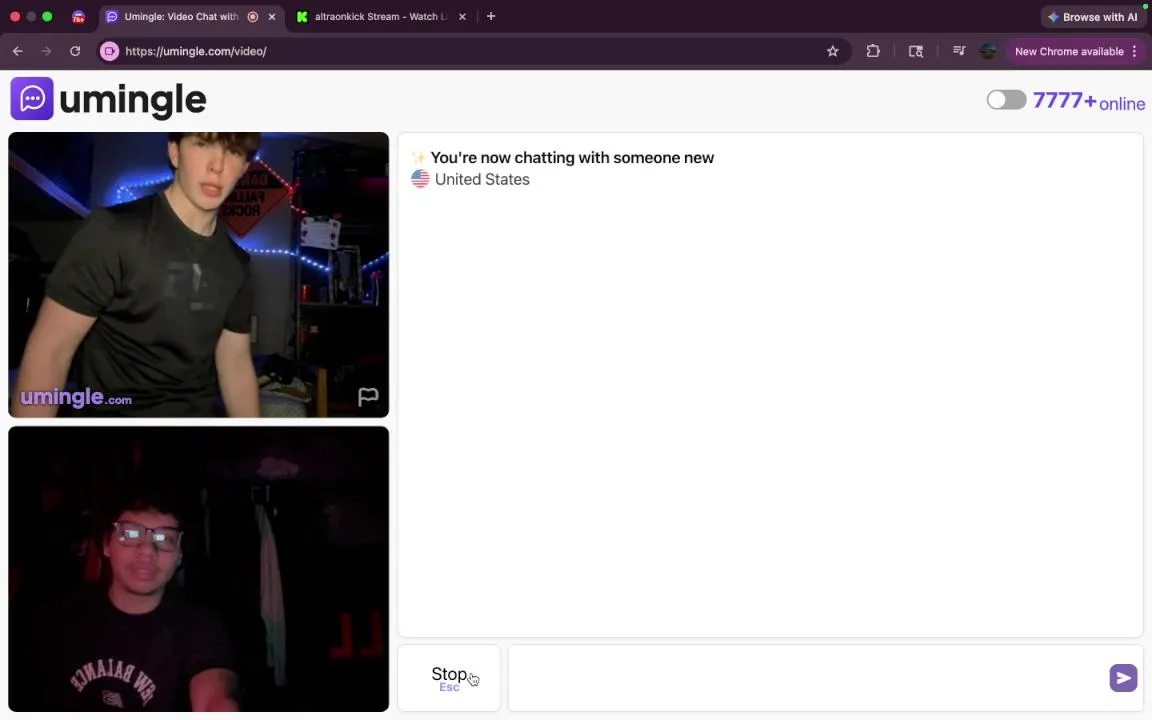Click the Stop button

[x=449, y=678]
